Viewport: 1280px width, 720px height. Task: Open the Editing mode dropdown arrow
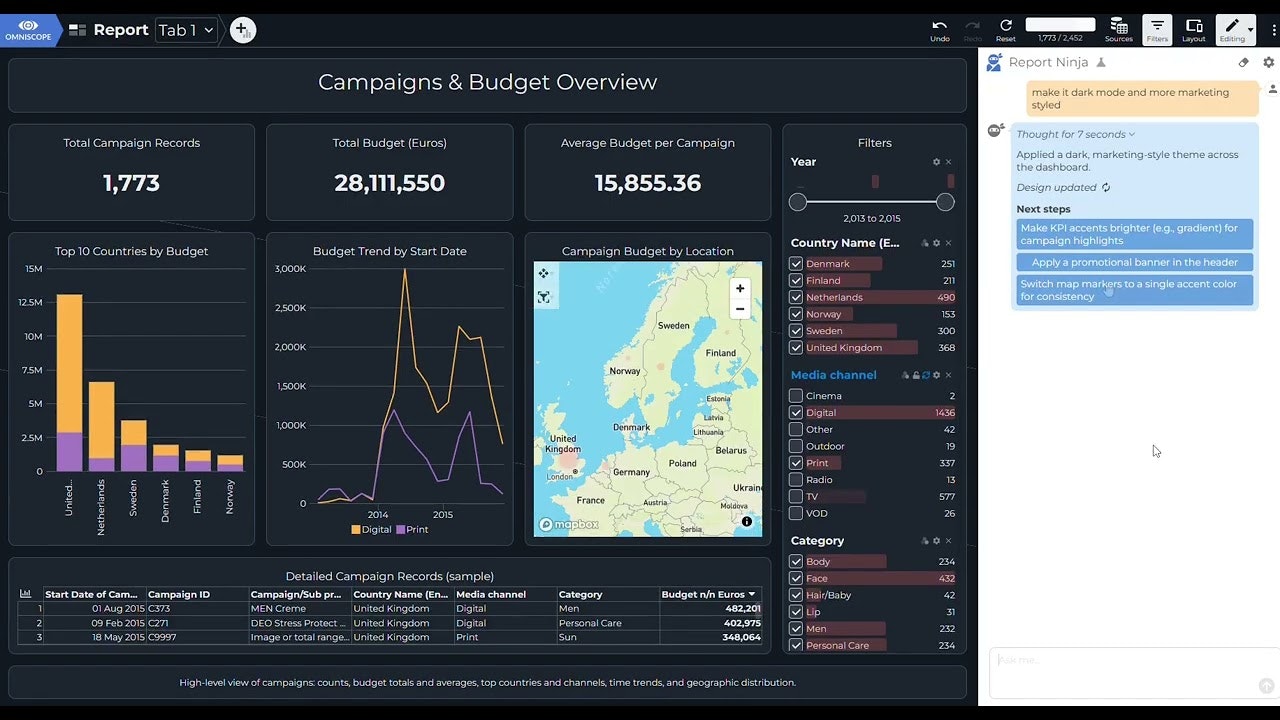tap(1250, 31)
